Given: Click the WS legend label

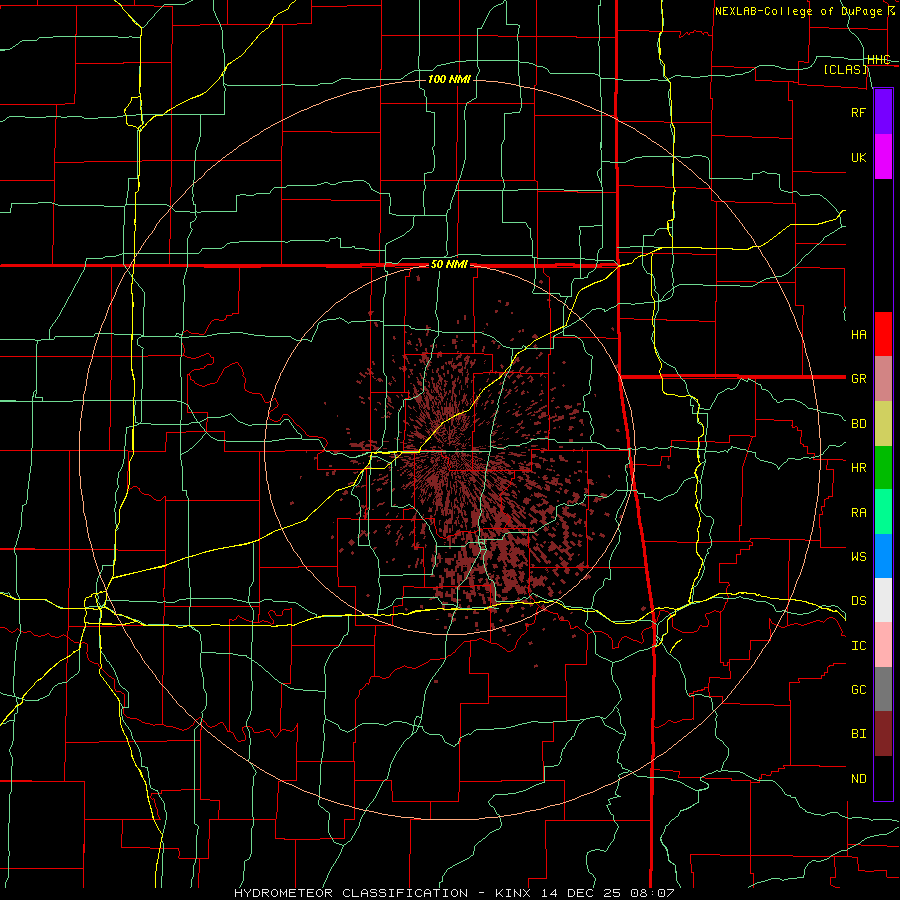Looking at the screenshot, I should (858, 556).
